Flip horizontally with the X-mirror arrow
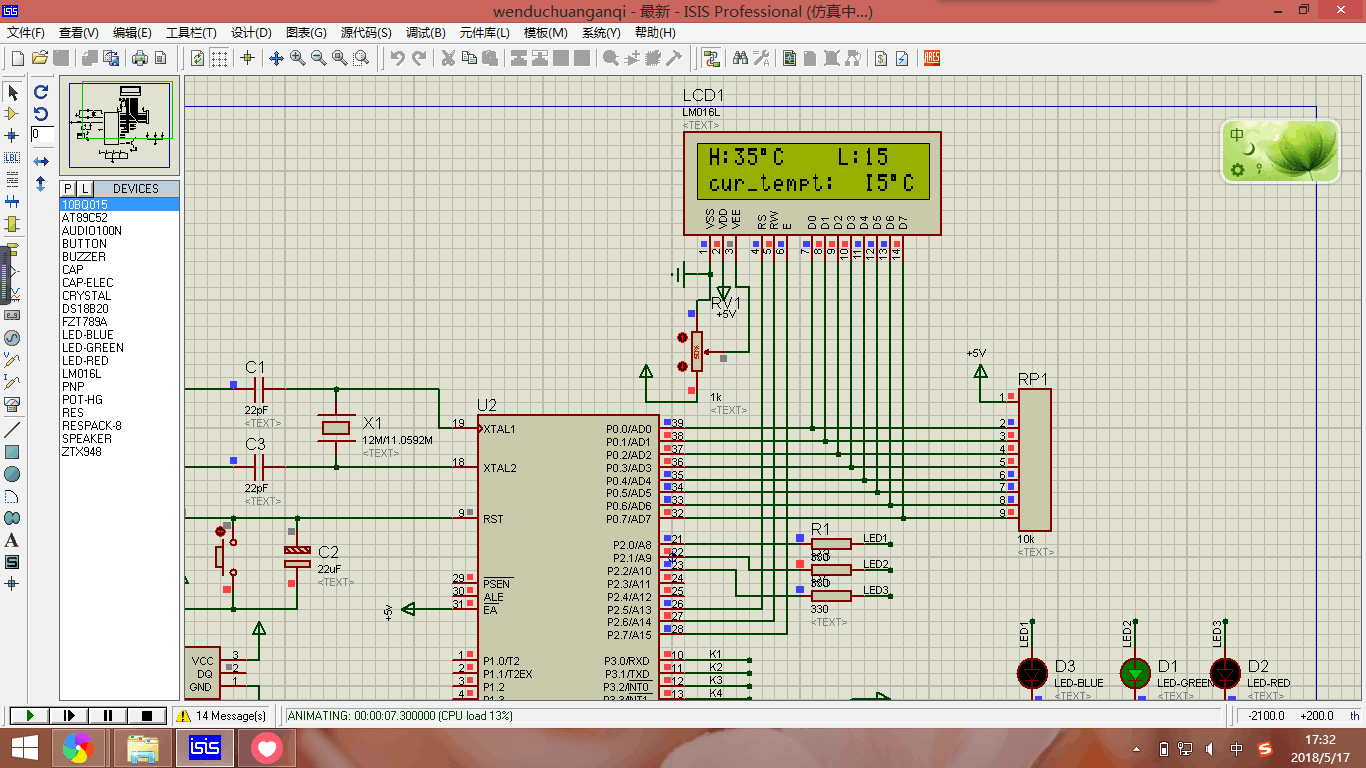Viewport: 1366px width, 768px height. [41, 161]
